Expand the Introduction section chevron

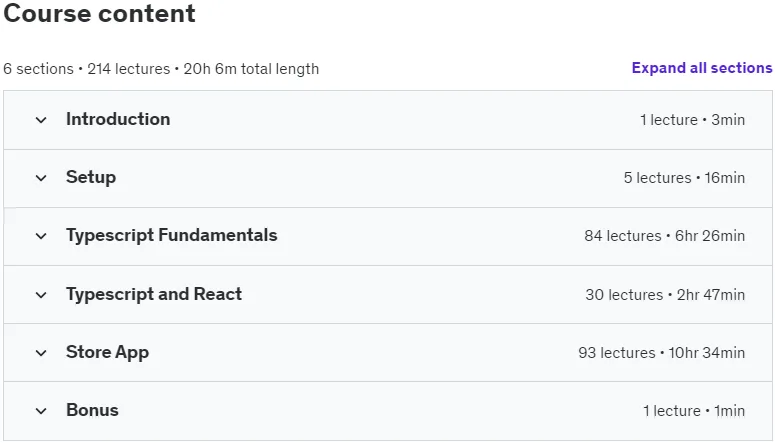coord(41,120)
